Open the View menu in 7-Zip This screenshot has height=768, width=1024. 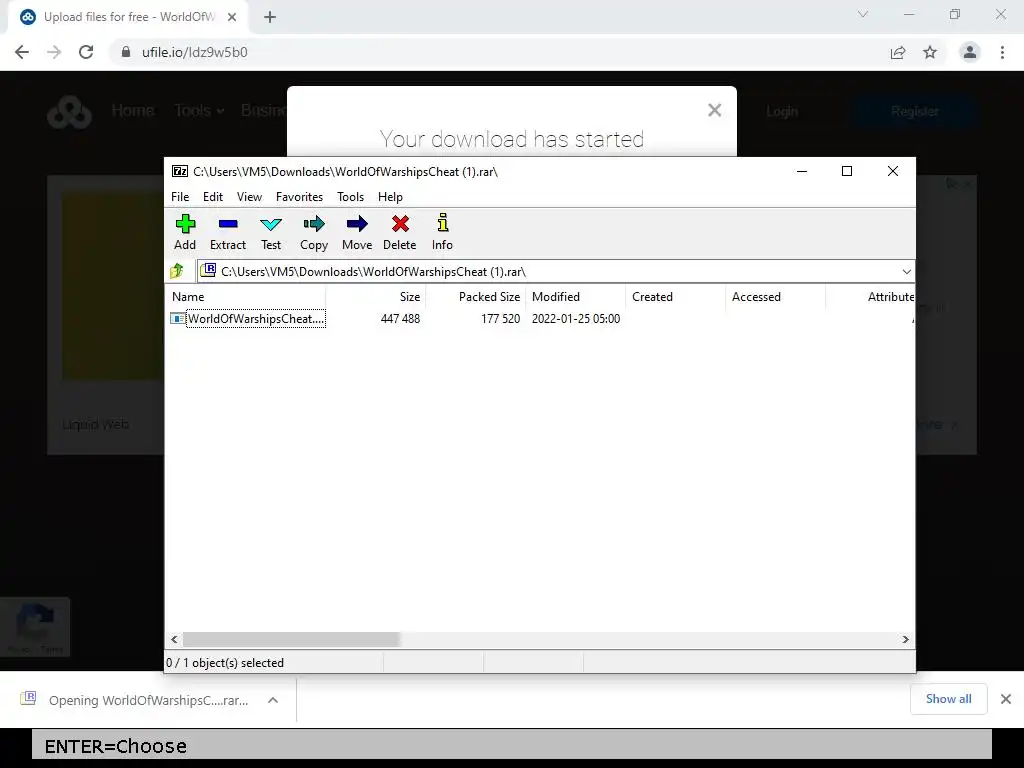pyautogui.click(x=249, y=197)
